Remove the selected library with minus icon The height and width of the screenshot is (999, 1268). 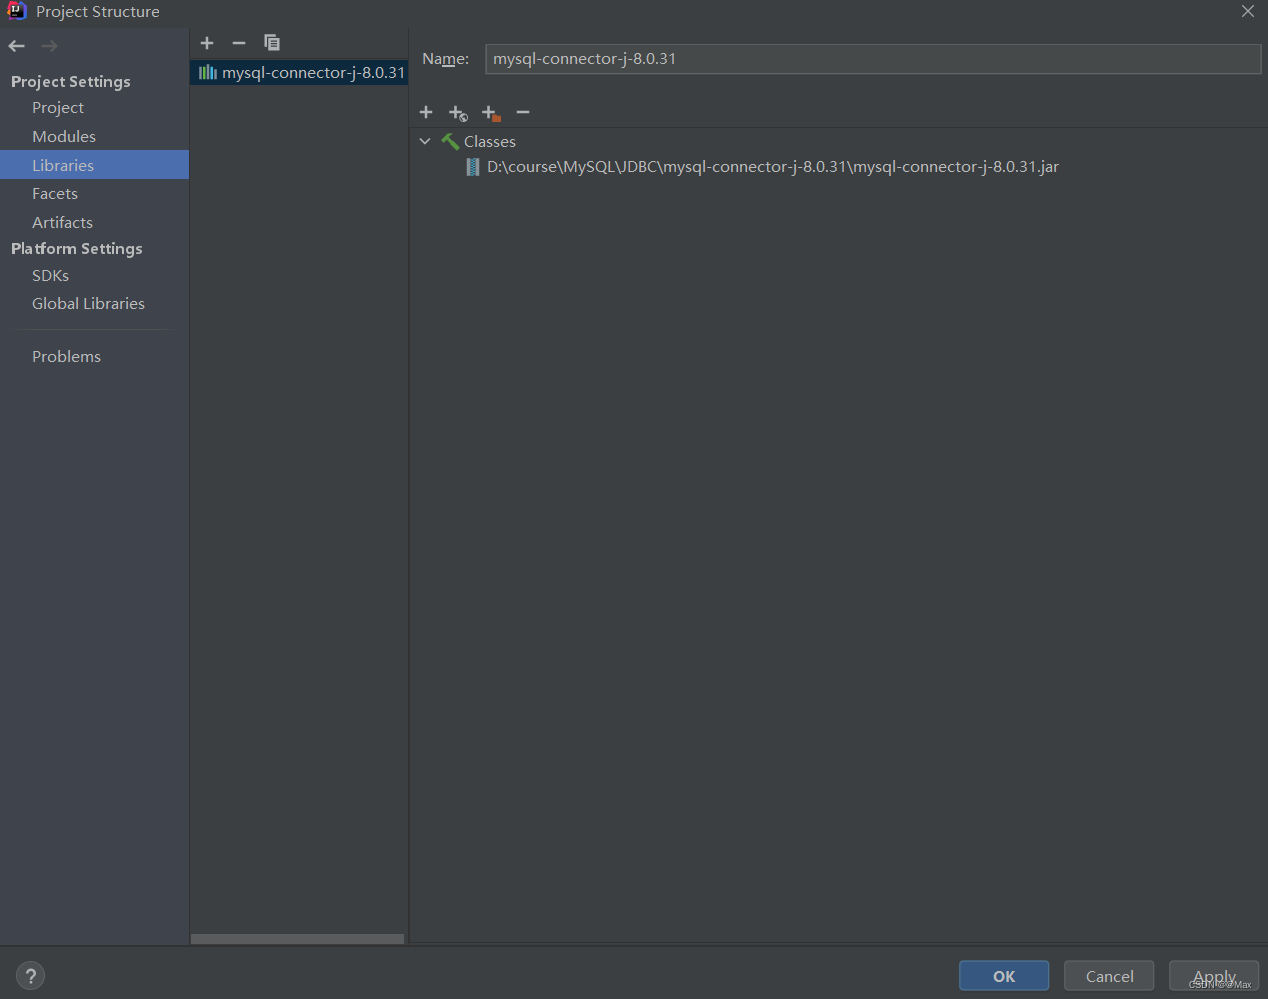click(x=239, y=43)
